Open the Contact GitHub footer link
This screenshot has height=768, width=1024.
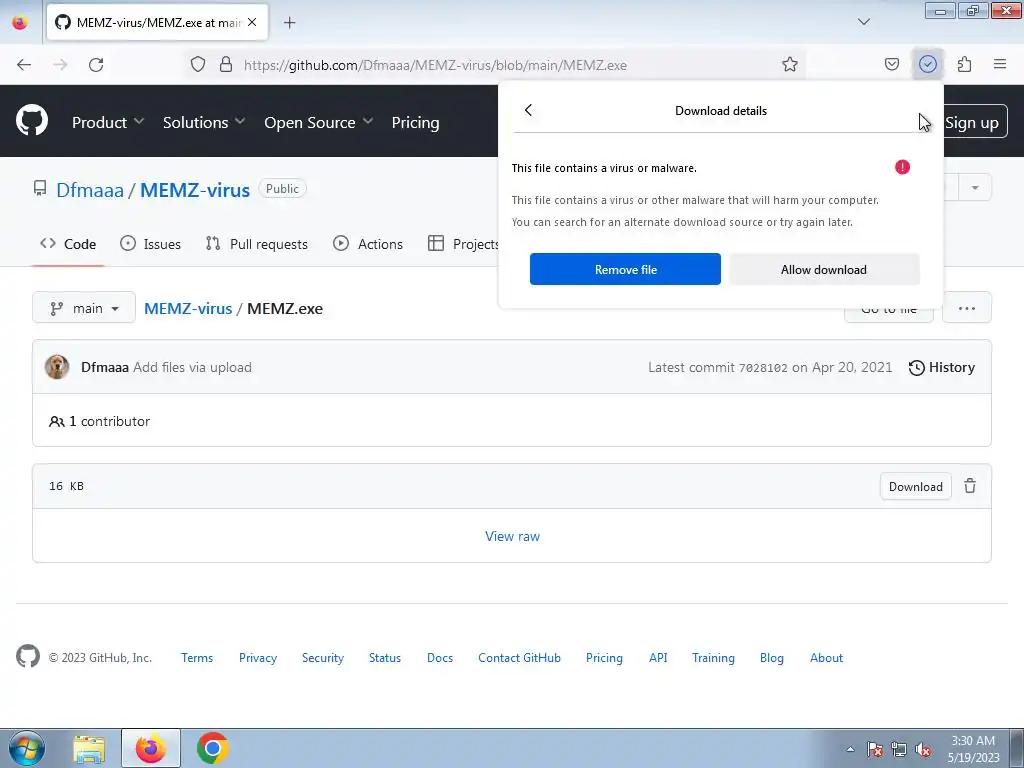[x=519, y=658]
